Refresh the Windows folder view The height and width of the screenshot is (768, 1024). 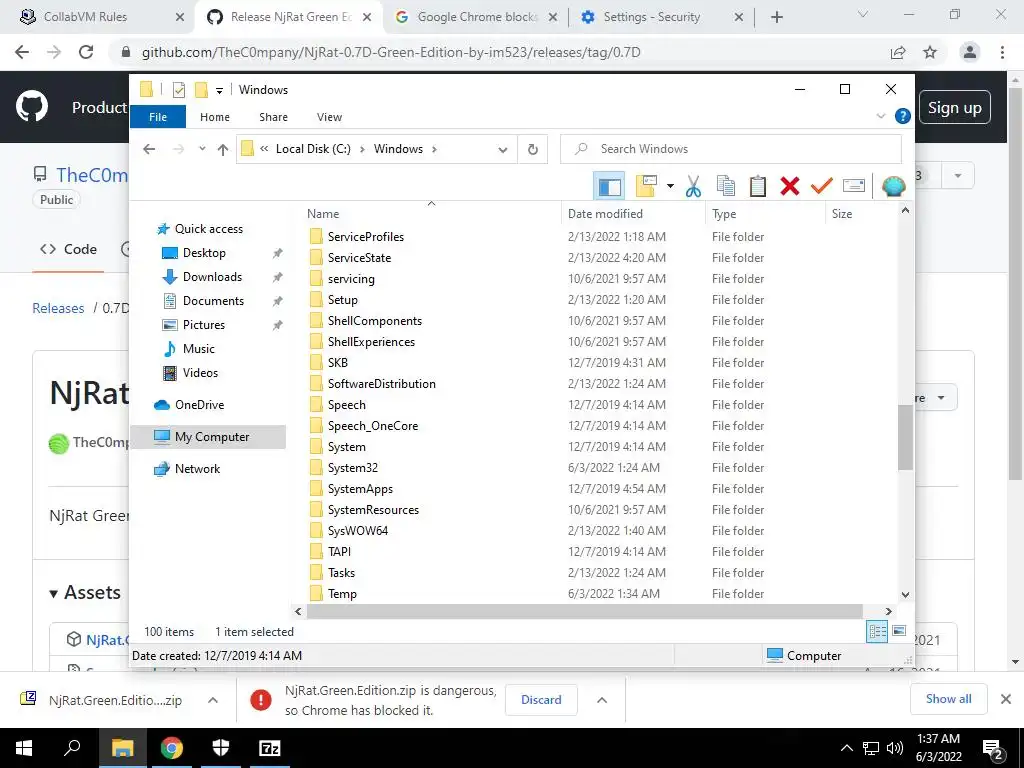(x=533, y=150)
